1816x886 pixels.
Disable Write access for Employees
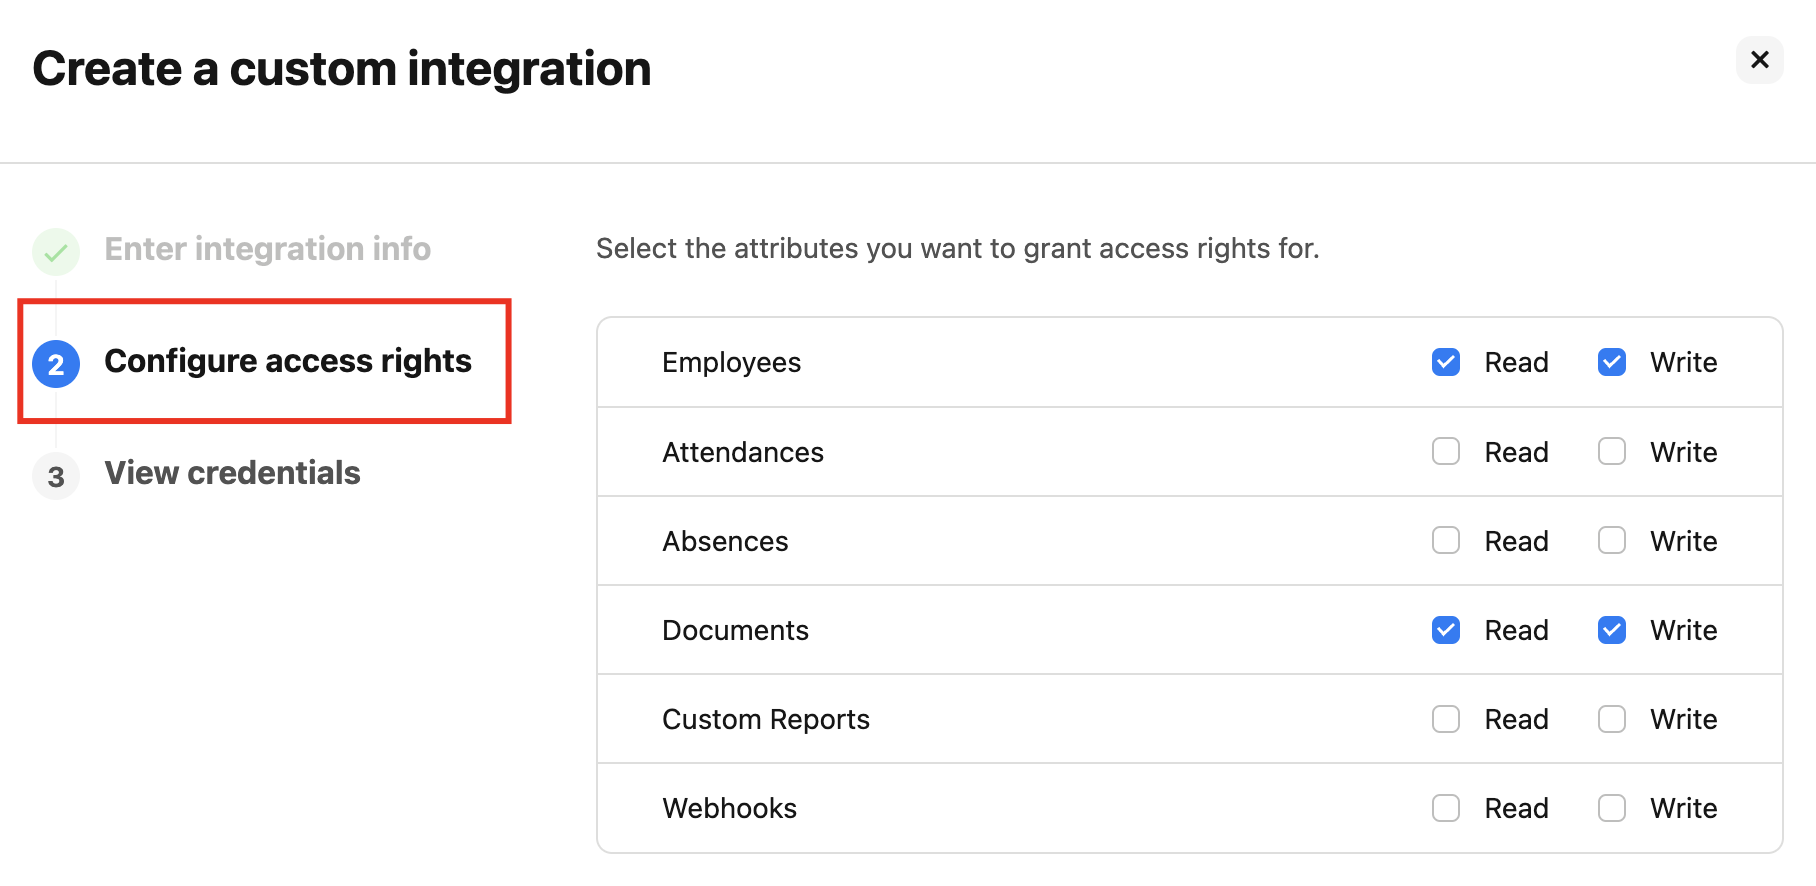point(1611,362)
